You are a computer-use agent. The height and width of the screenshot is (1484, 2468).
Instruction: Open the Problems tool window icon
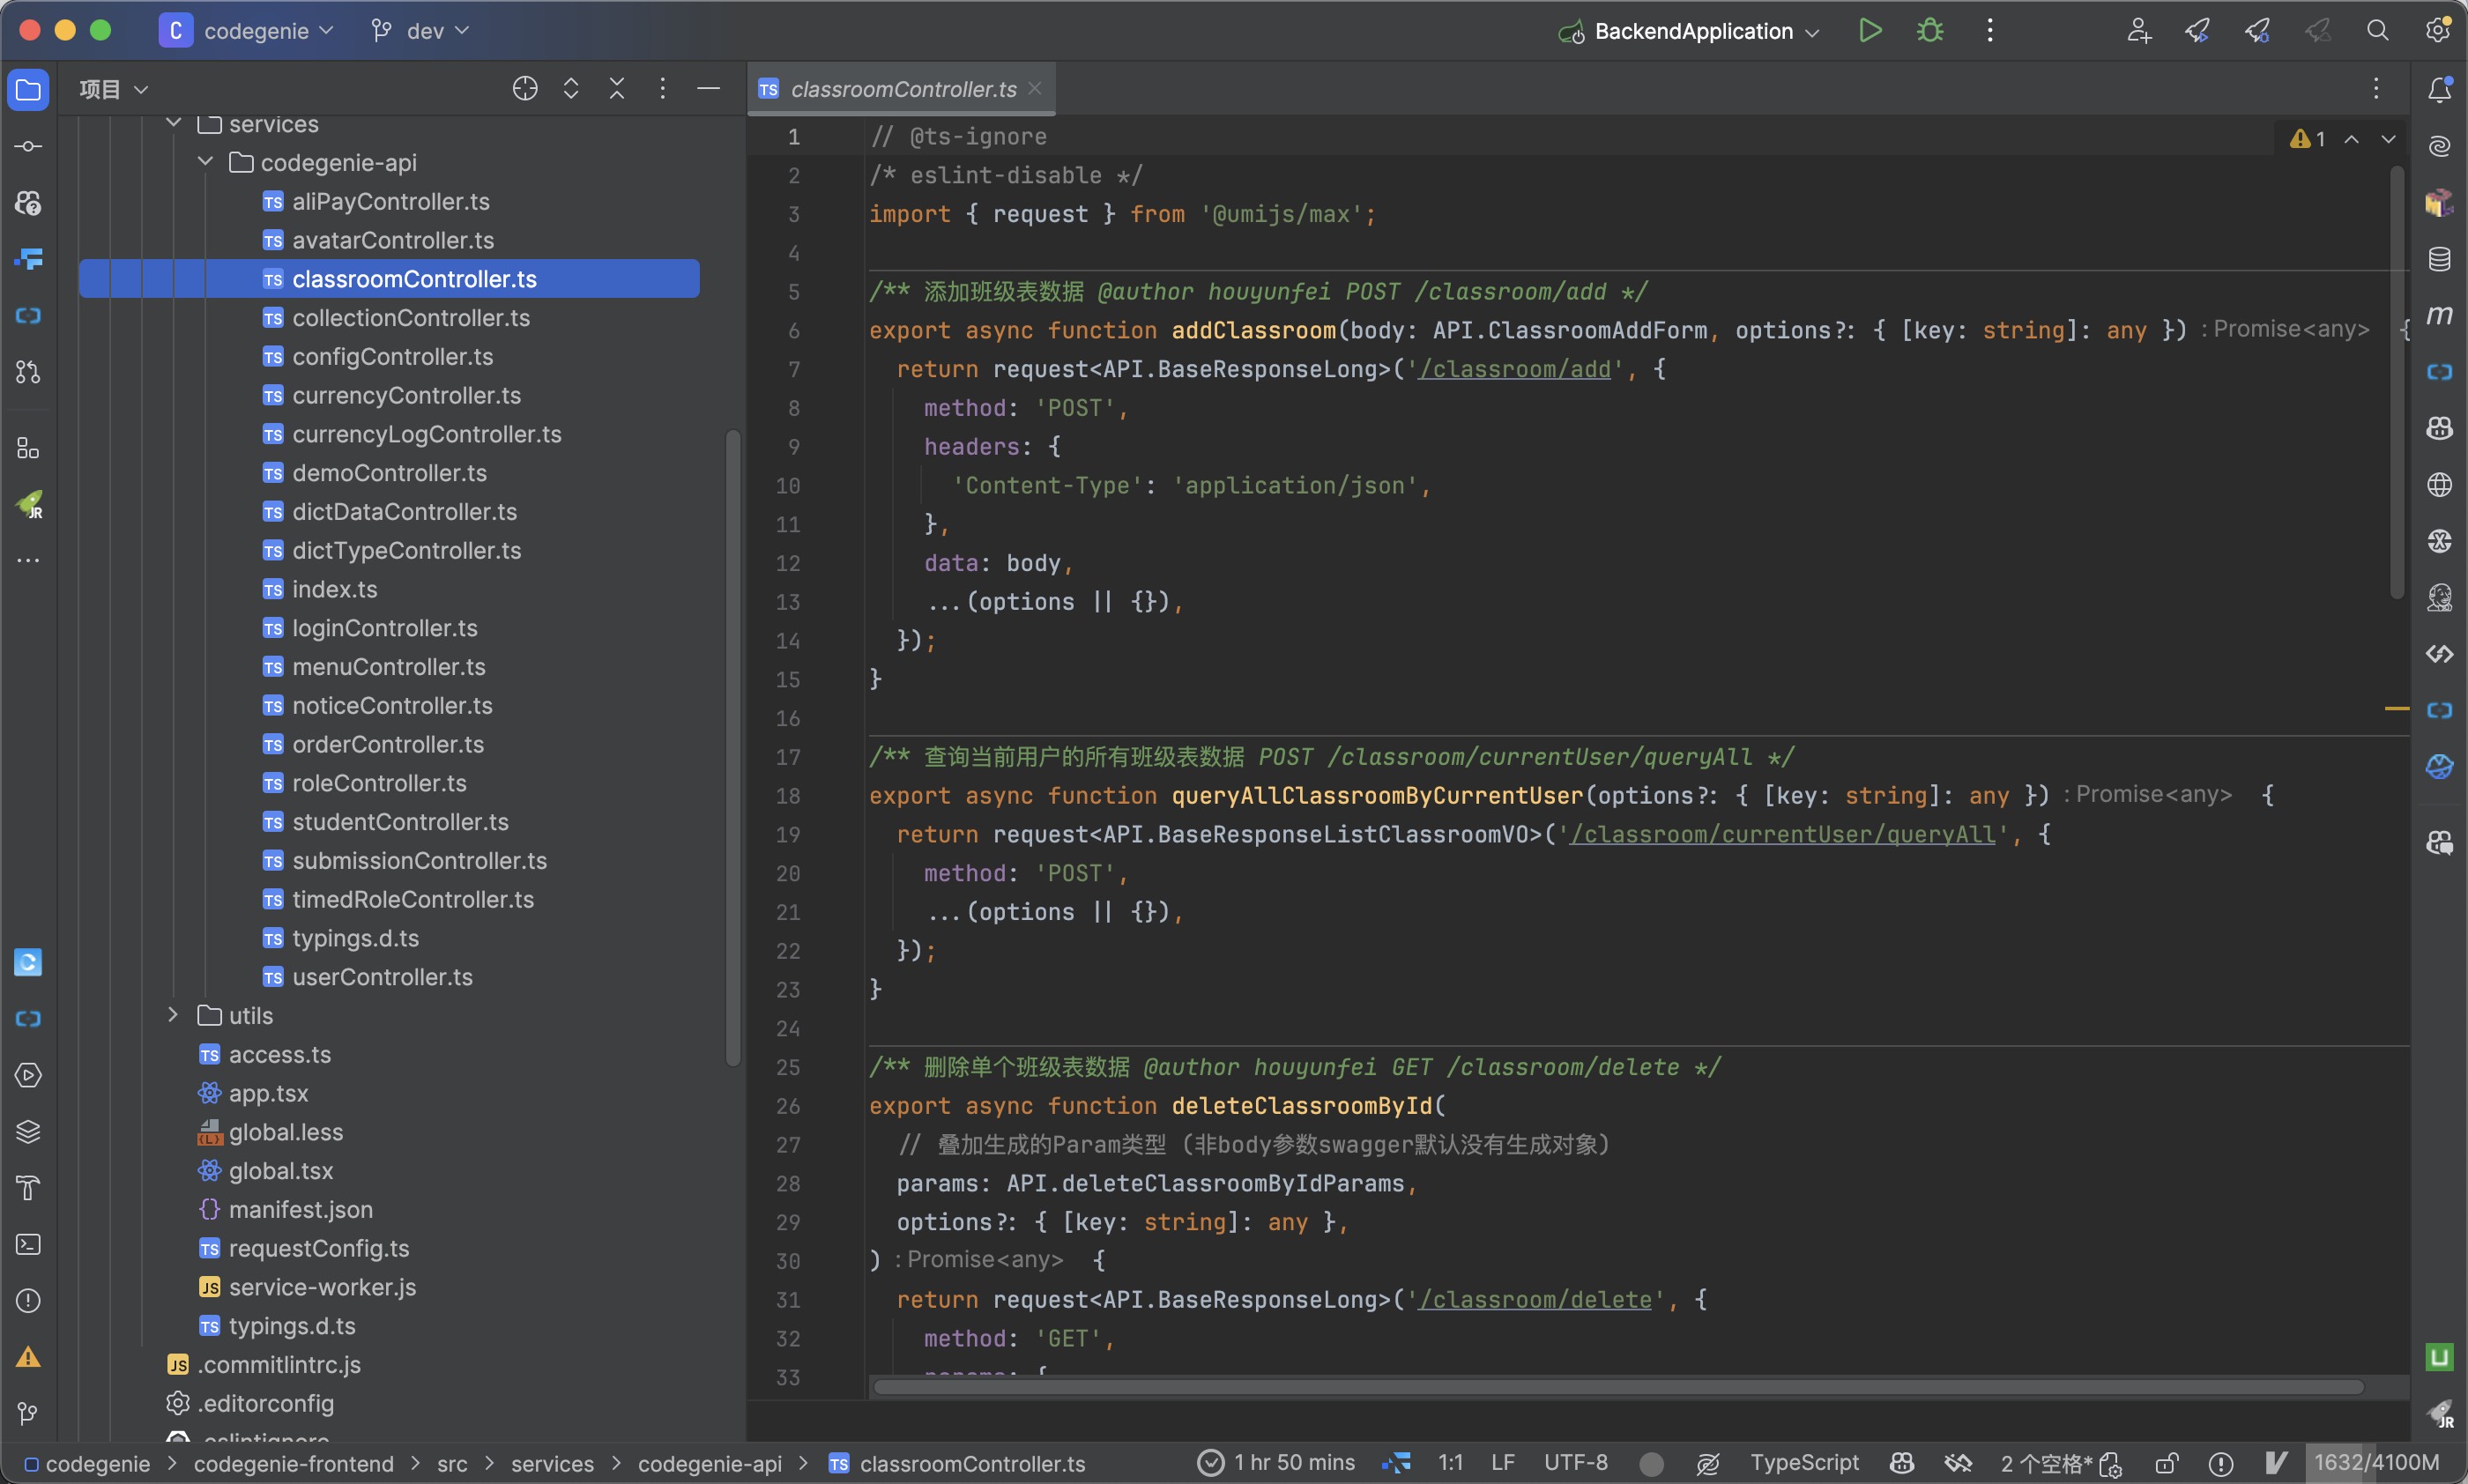(28, 1301)
